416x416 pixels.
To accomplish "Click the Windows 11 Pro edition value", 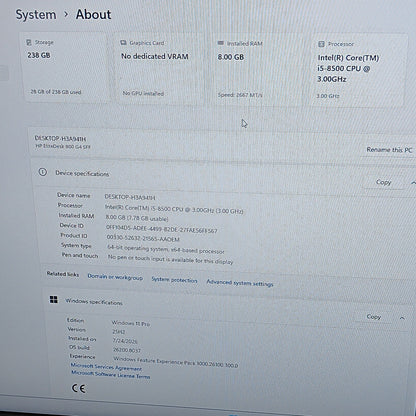I will pyautogui.click(x=131, y=323).
